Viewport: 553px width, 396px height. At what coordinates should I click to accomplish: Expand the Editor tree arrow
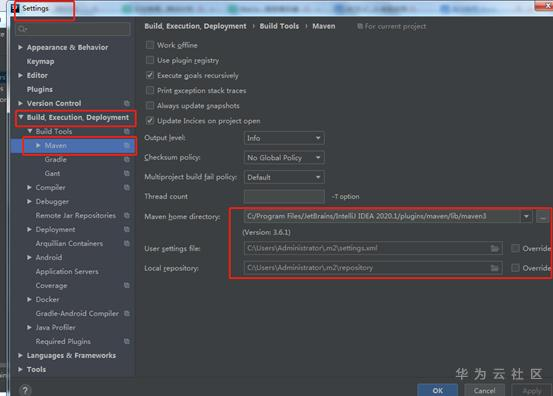click(20, 75)
